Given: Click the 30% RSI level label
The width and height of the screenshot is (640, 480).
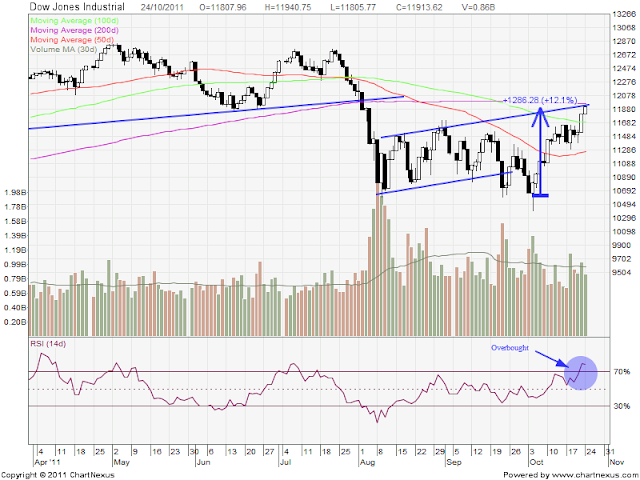Looking at the screenshot, I should [x=622, y=406].
